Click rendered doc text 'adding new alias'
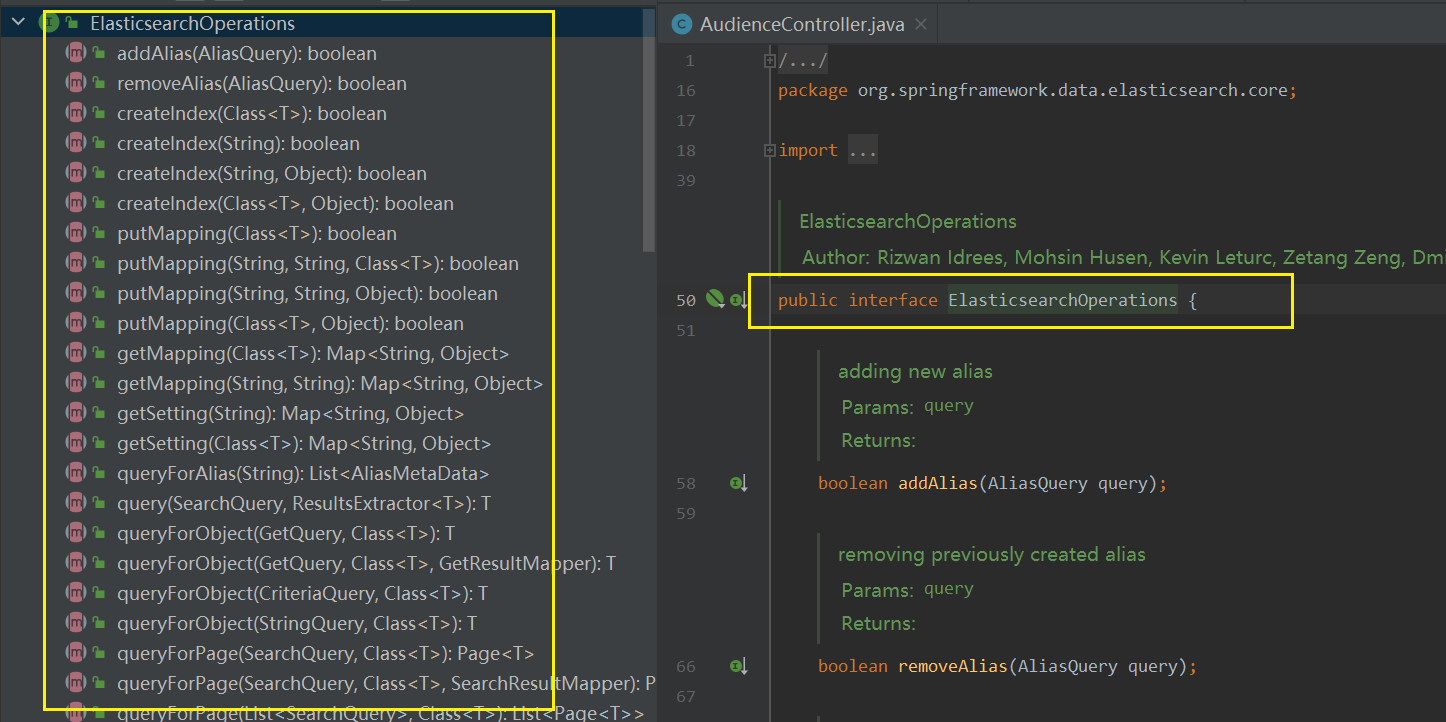 tap(915, 371)
